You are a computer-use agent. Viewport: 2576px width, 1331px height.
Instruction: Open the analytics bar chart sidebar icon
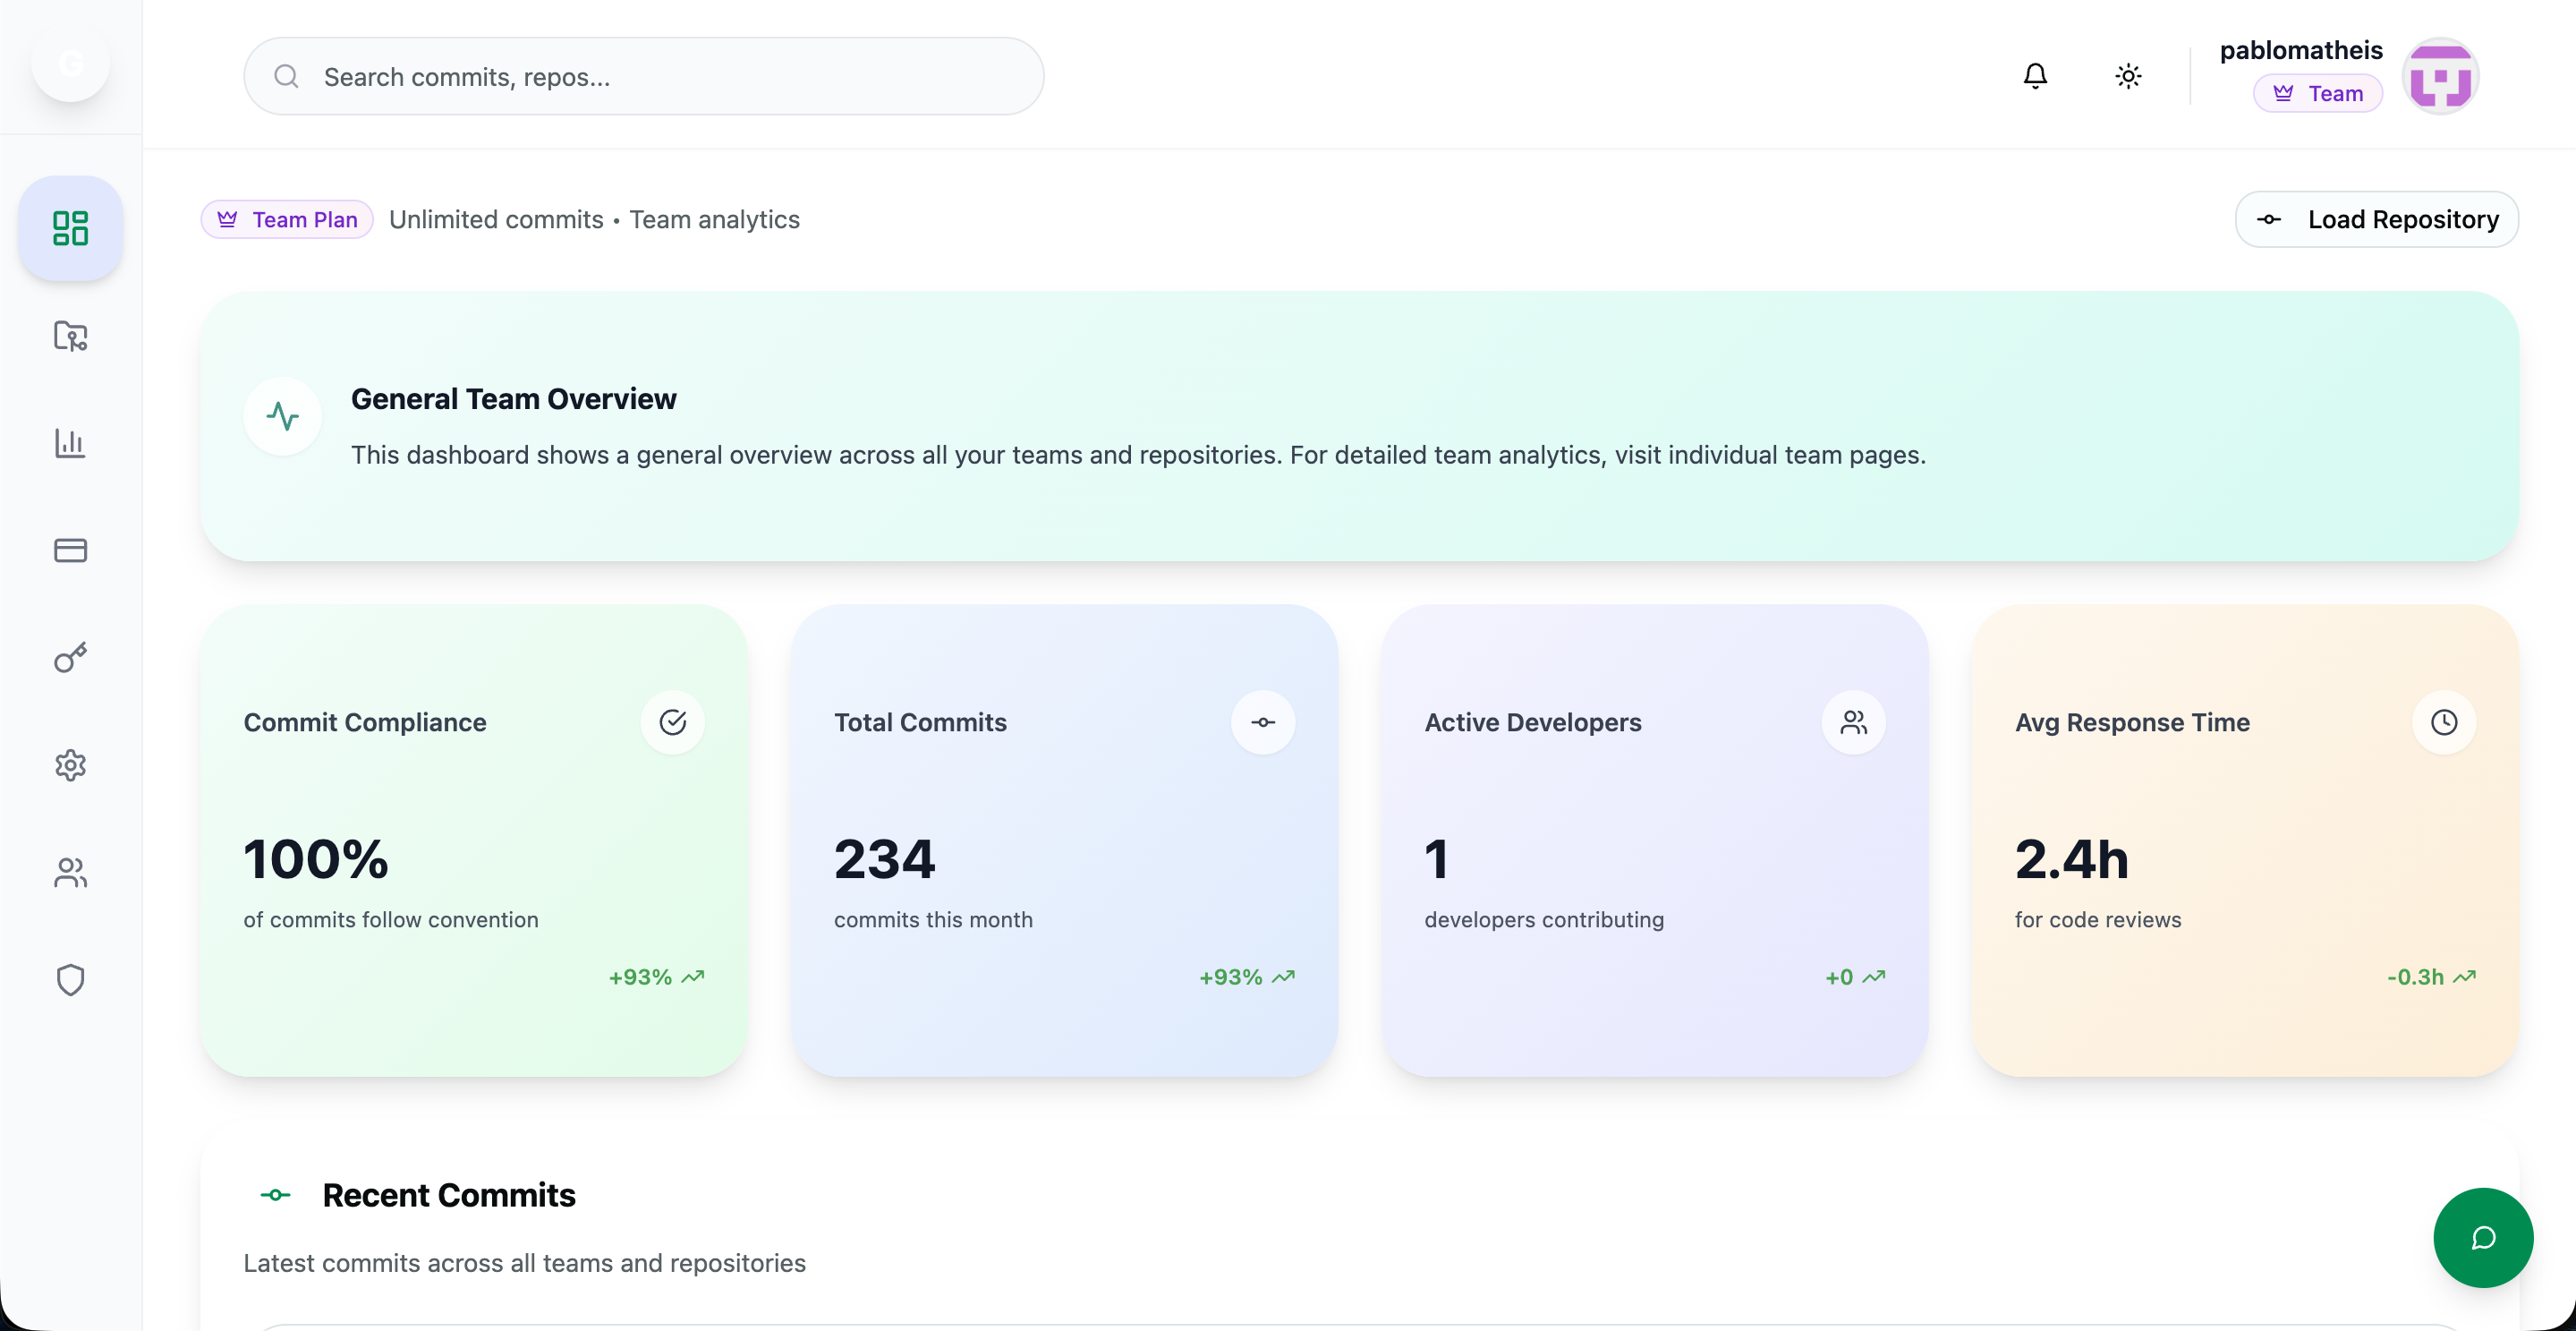click(x=70, y=443)
